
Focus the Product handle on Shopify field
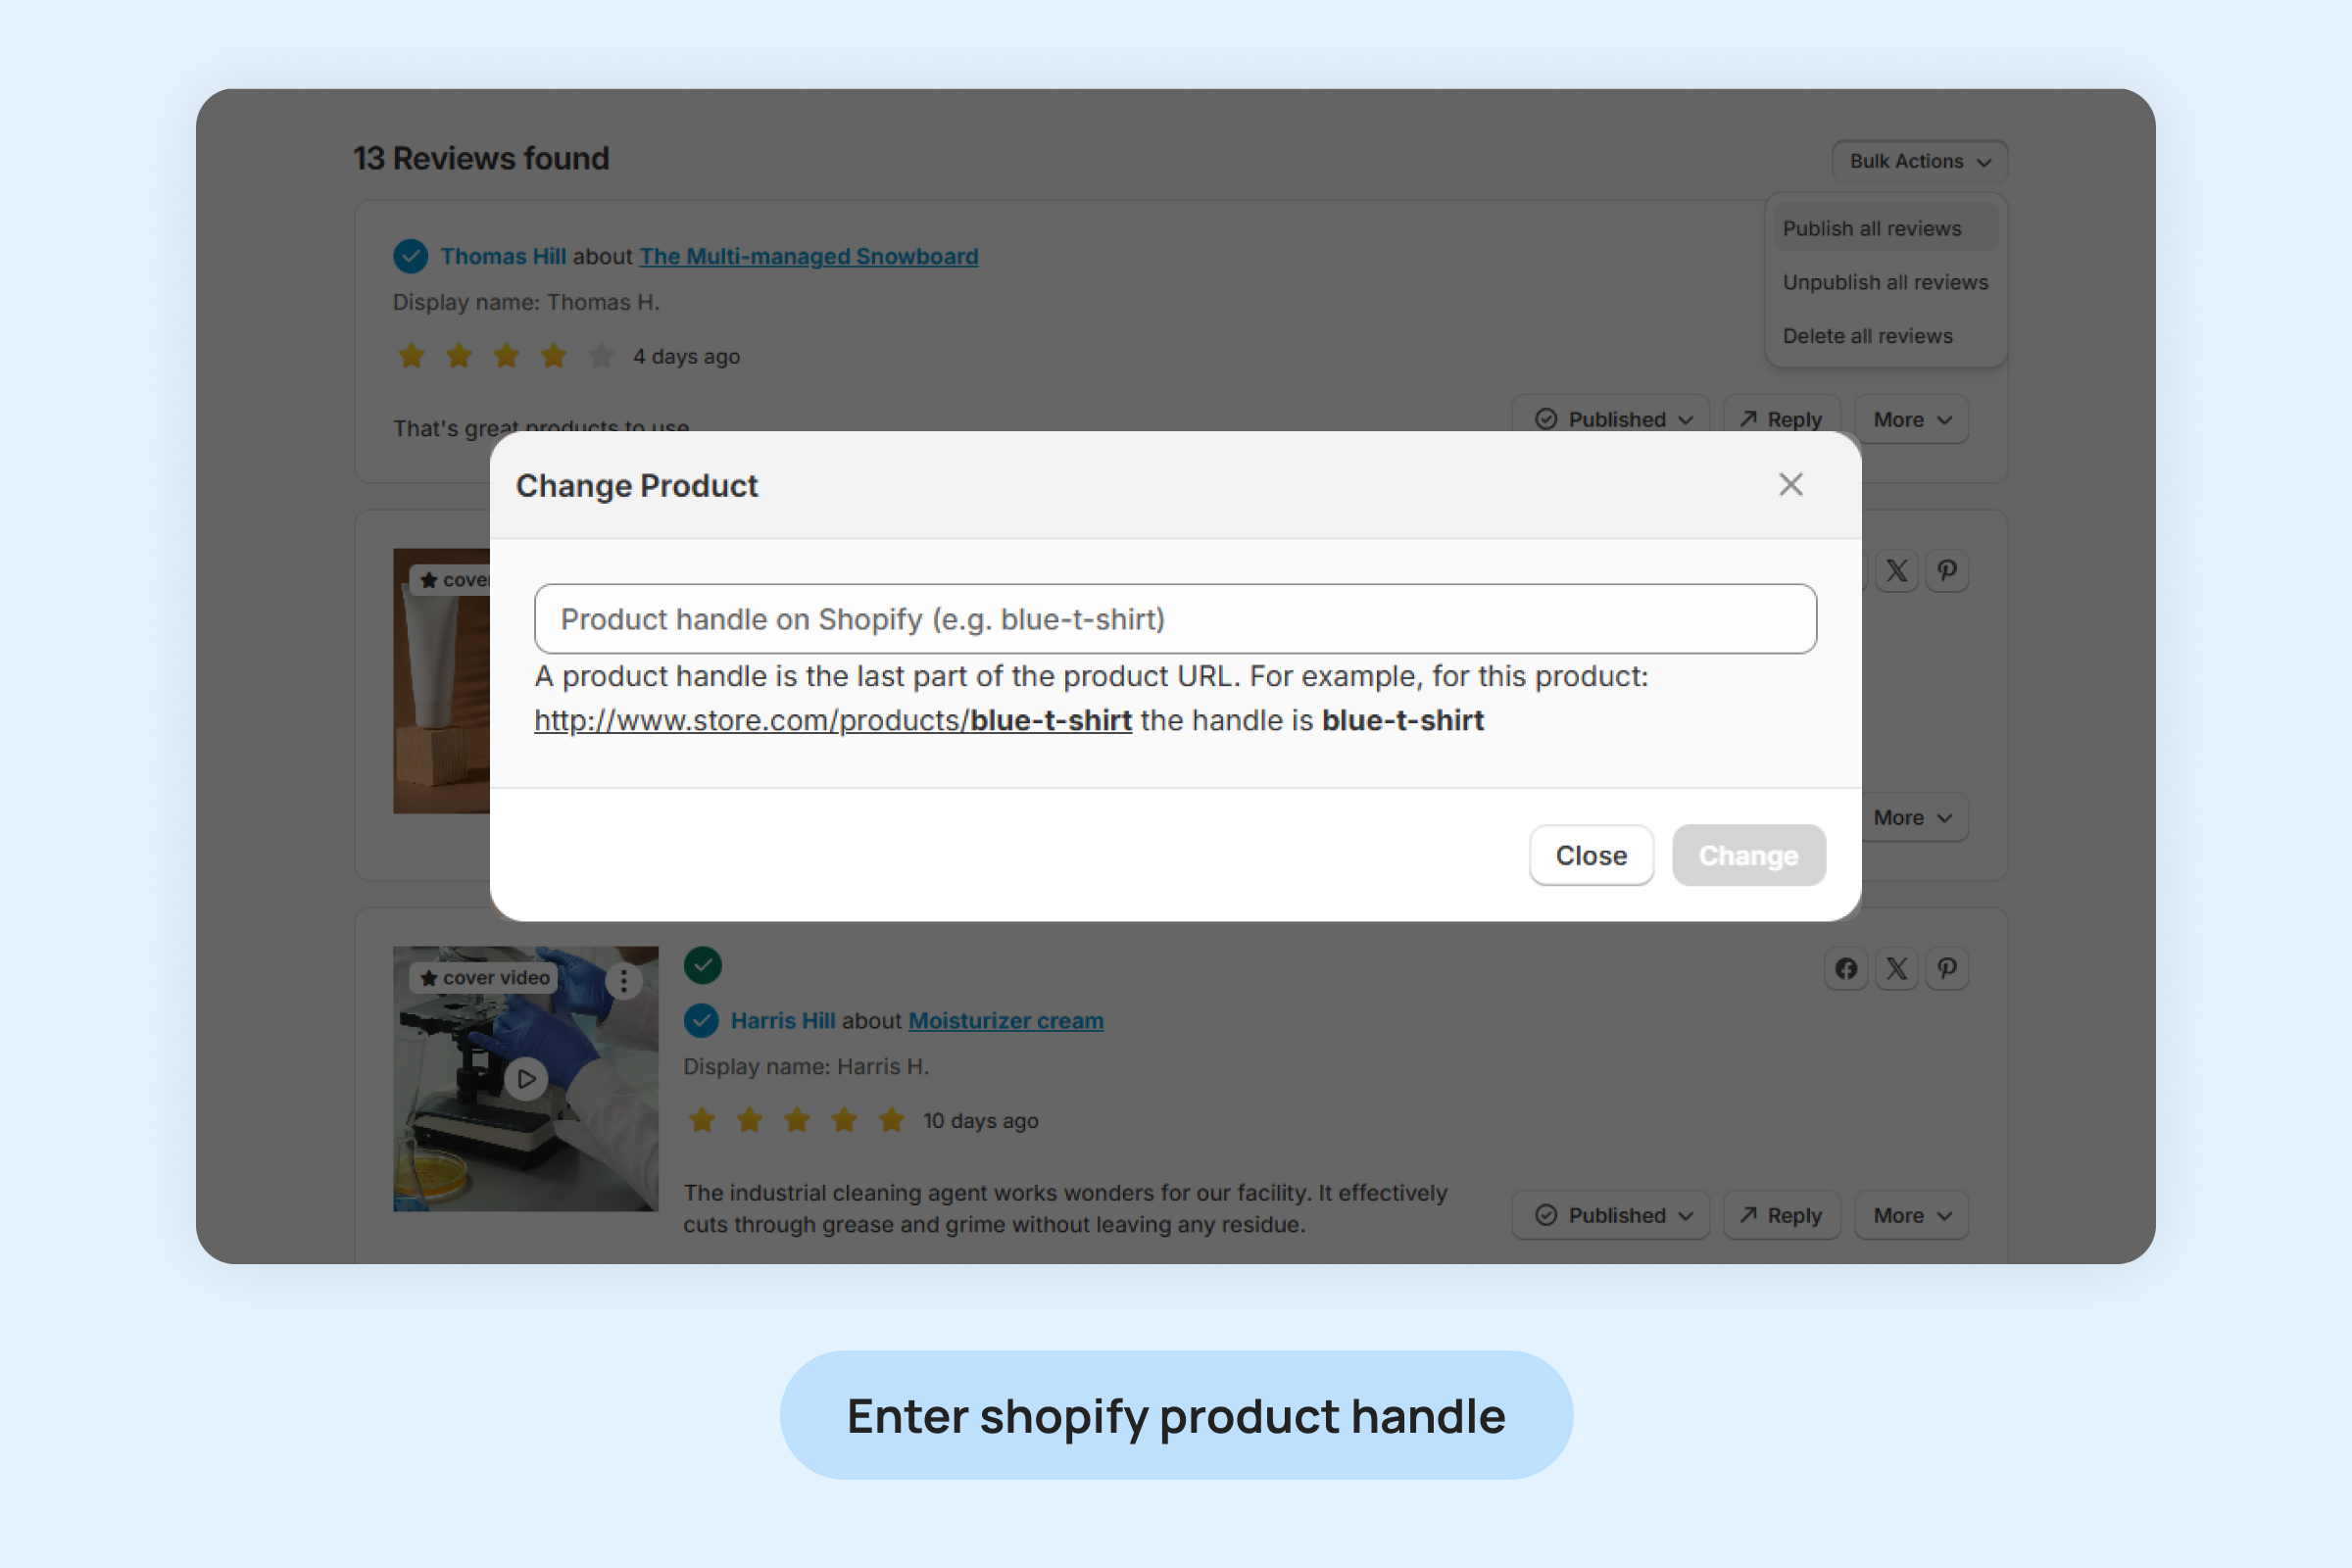click(x=1175, y=619)
